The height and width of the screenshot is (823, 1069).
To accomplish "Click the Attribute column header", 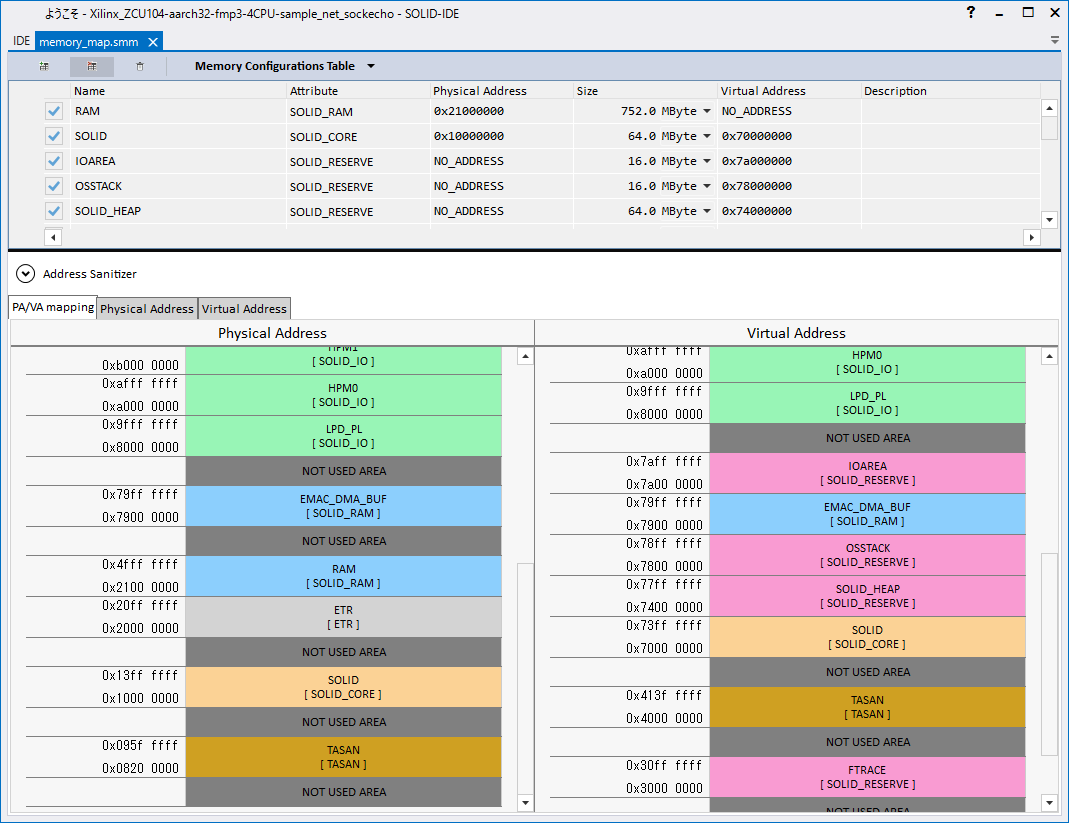I will (x=314, y=91).
